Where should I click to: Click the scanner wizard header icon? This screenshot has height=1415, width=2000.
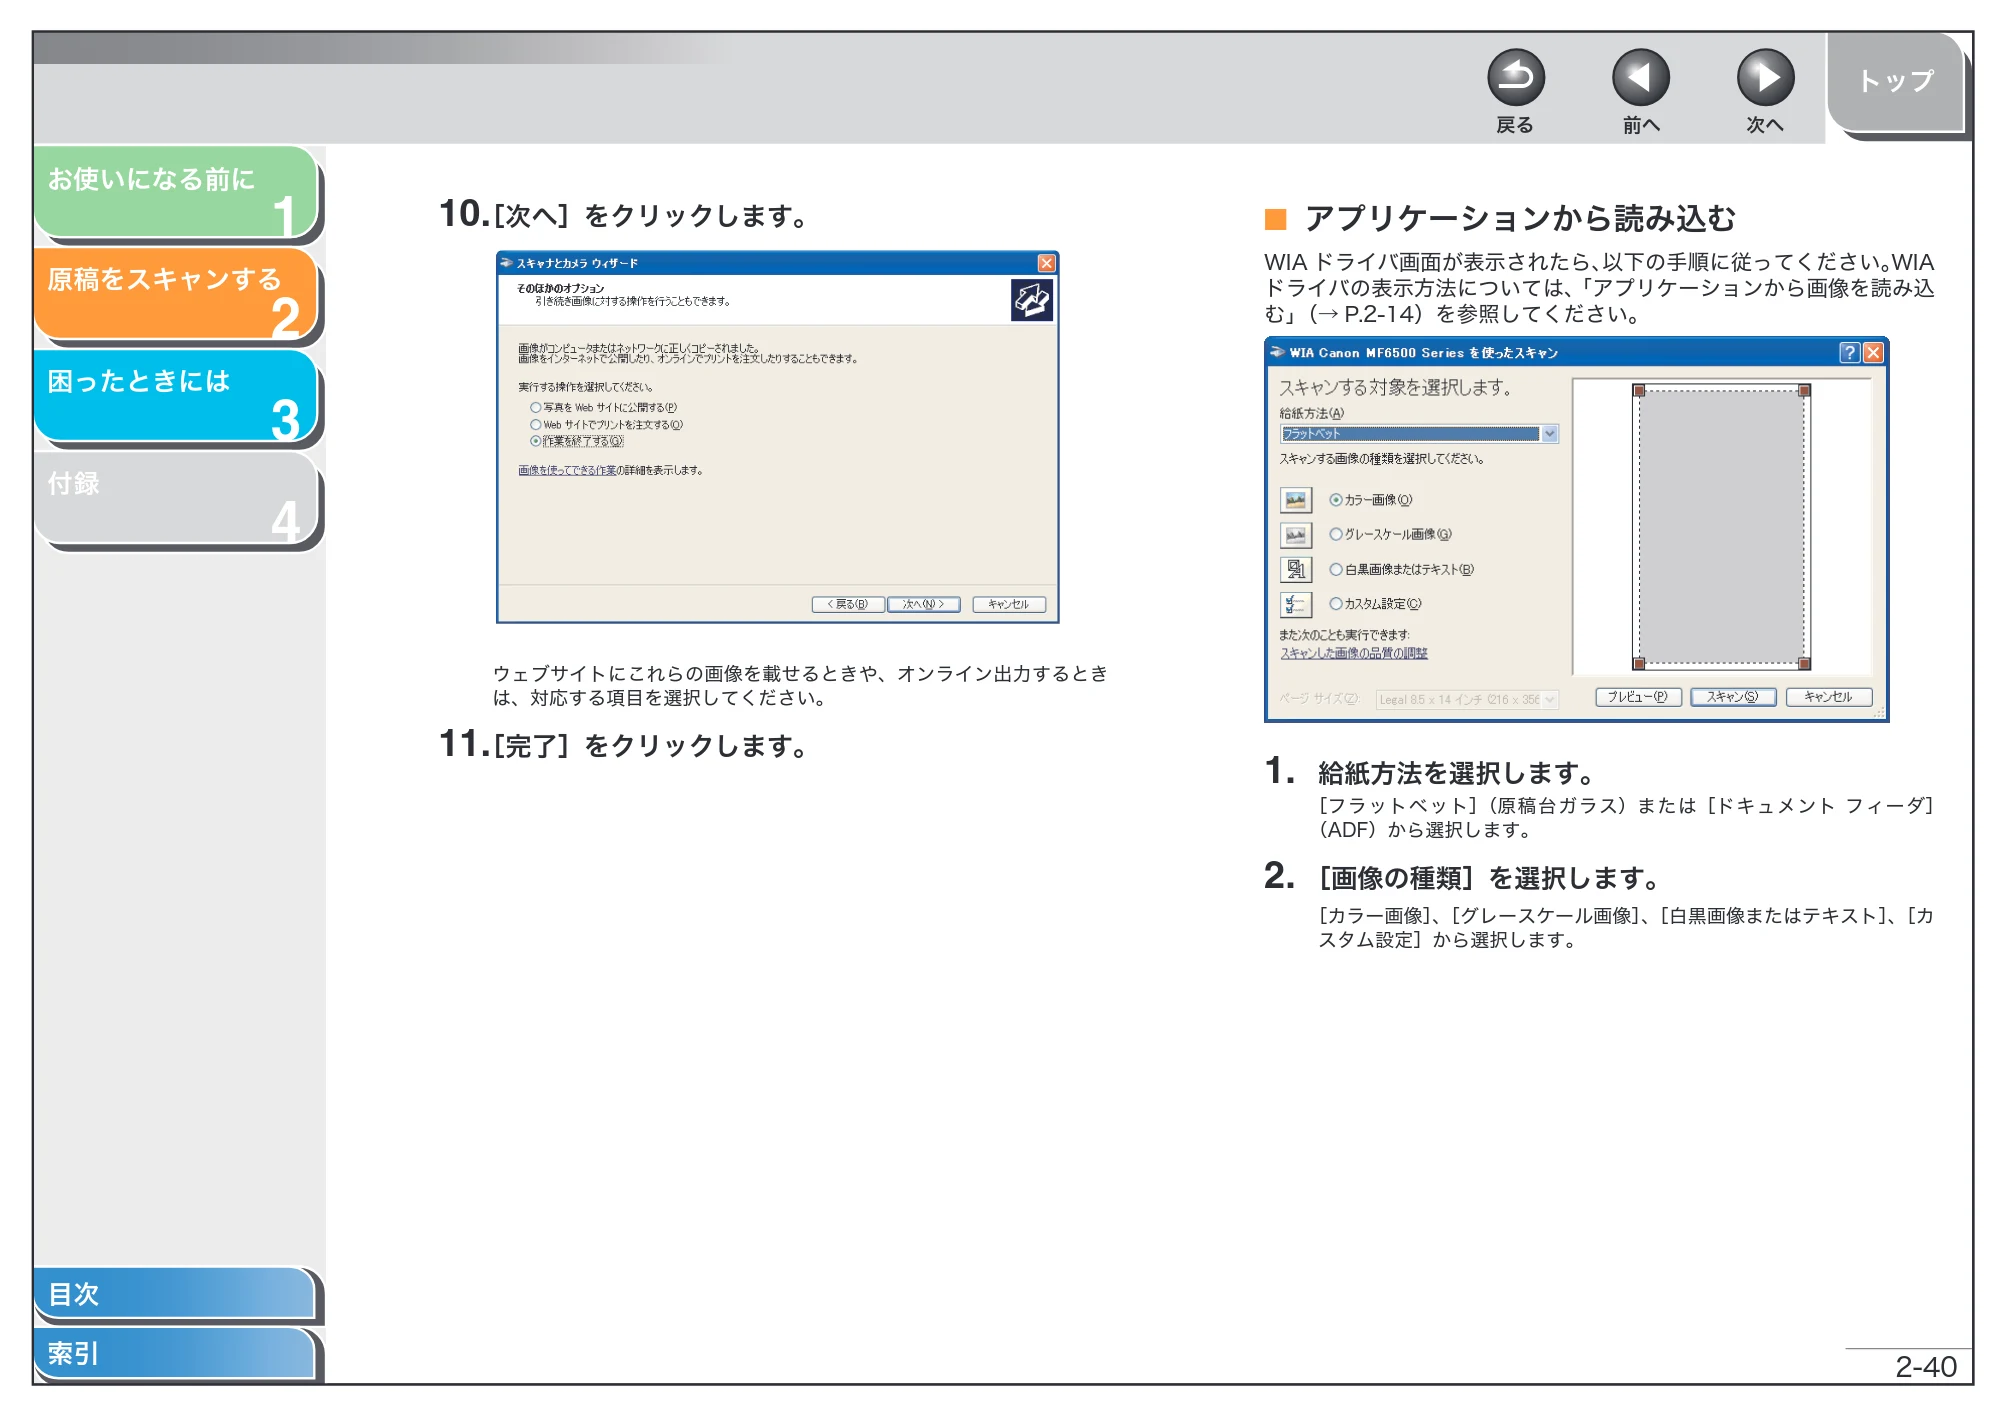tap(1031, 300)
